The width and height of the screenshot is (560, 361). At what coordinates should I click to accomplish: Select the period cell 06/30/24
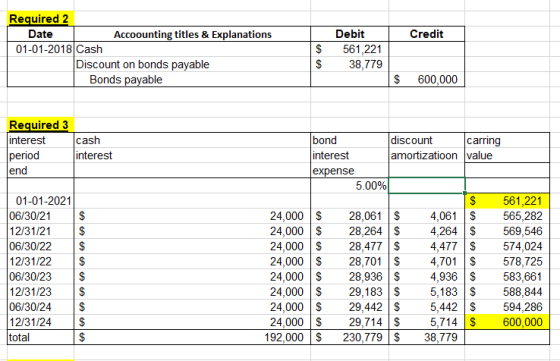point(40,307)
